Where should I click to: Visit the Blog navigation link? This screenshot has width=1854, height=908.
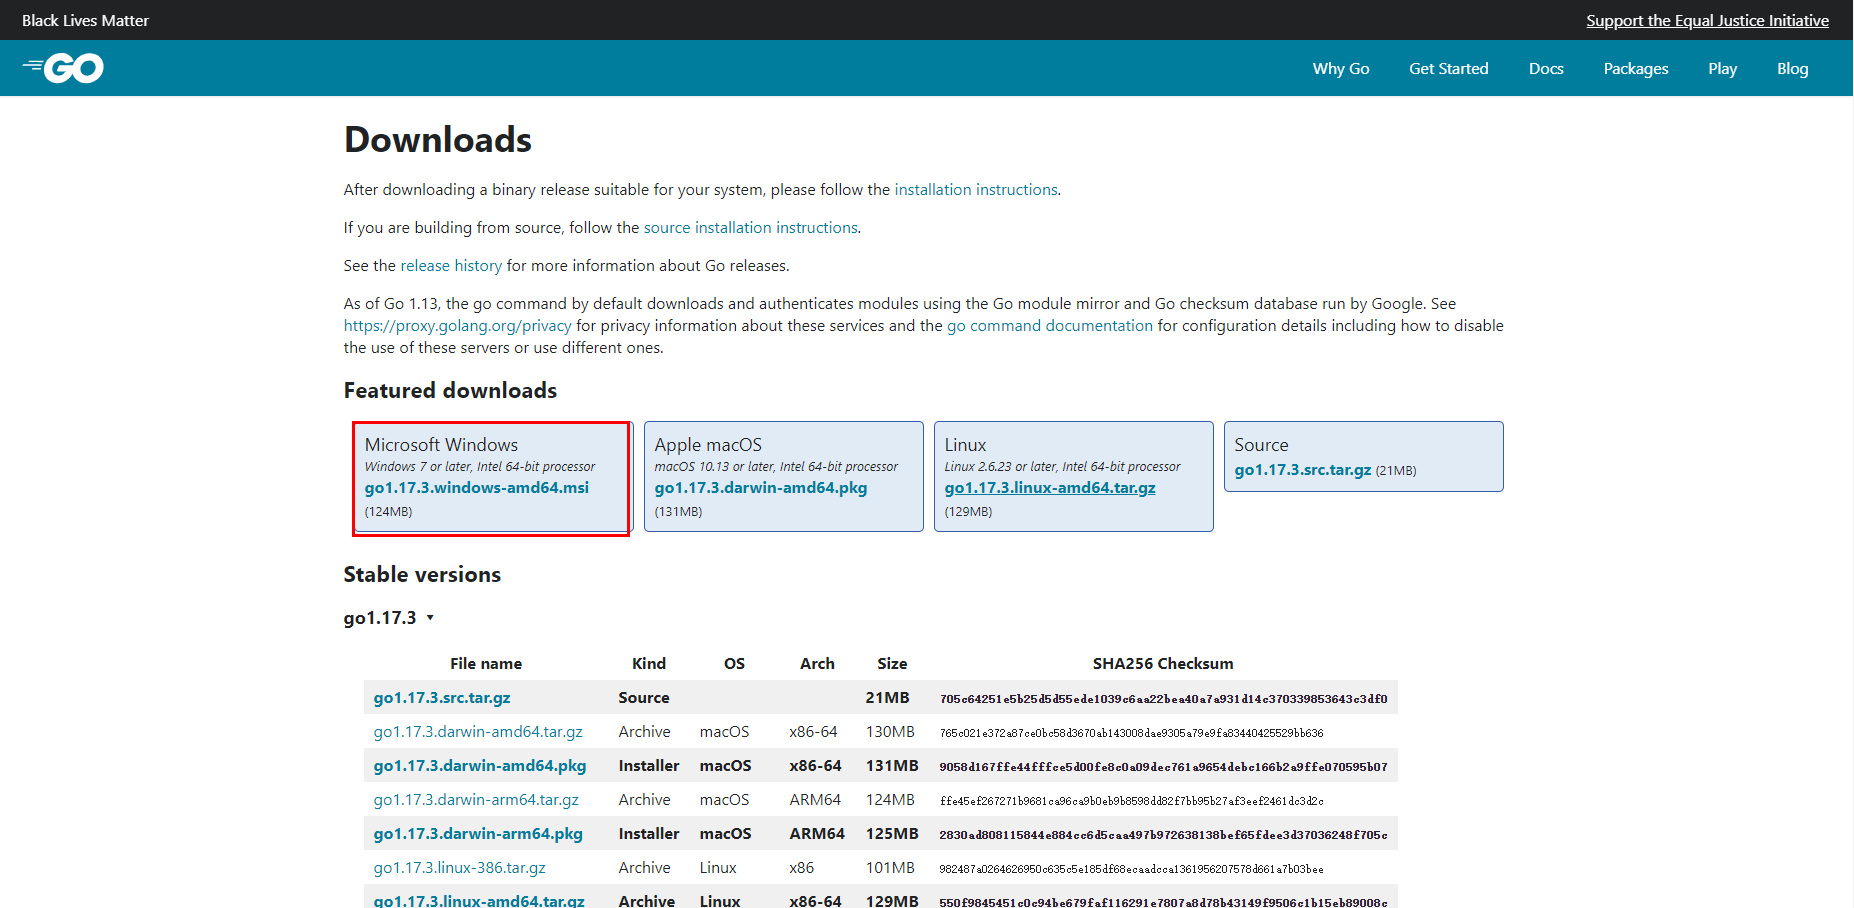(1793, 68)
